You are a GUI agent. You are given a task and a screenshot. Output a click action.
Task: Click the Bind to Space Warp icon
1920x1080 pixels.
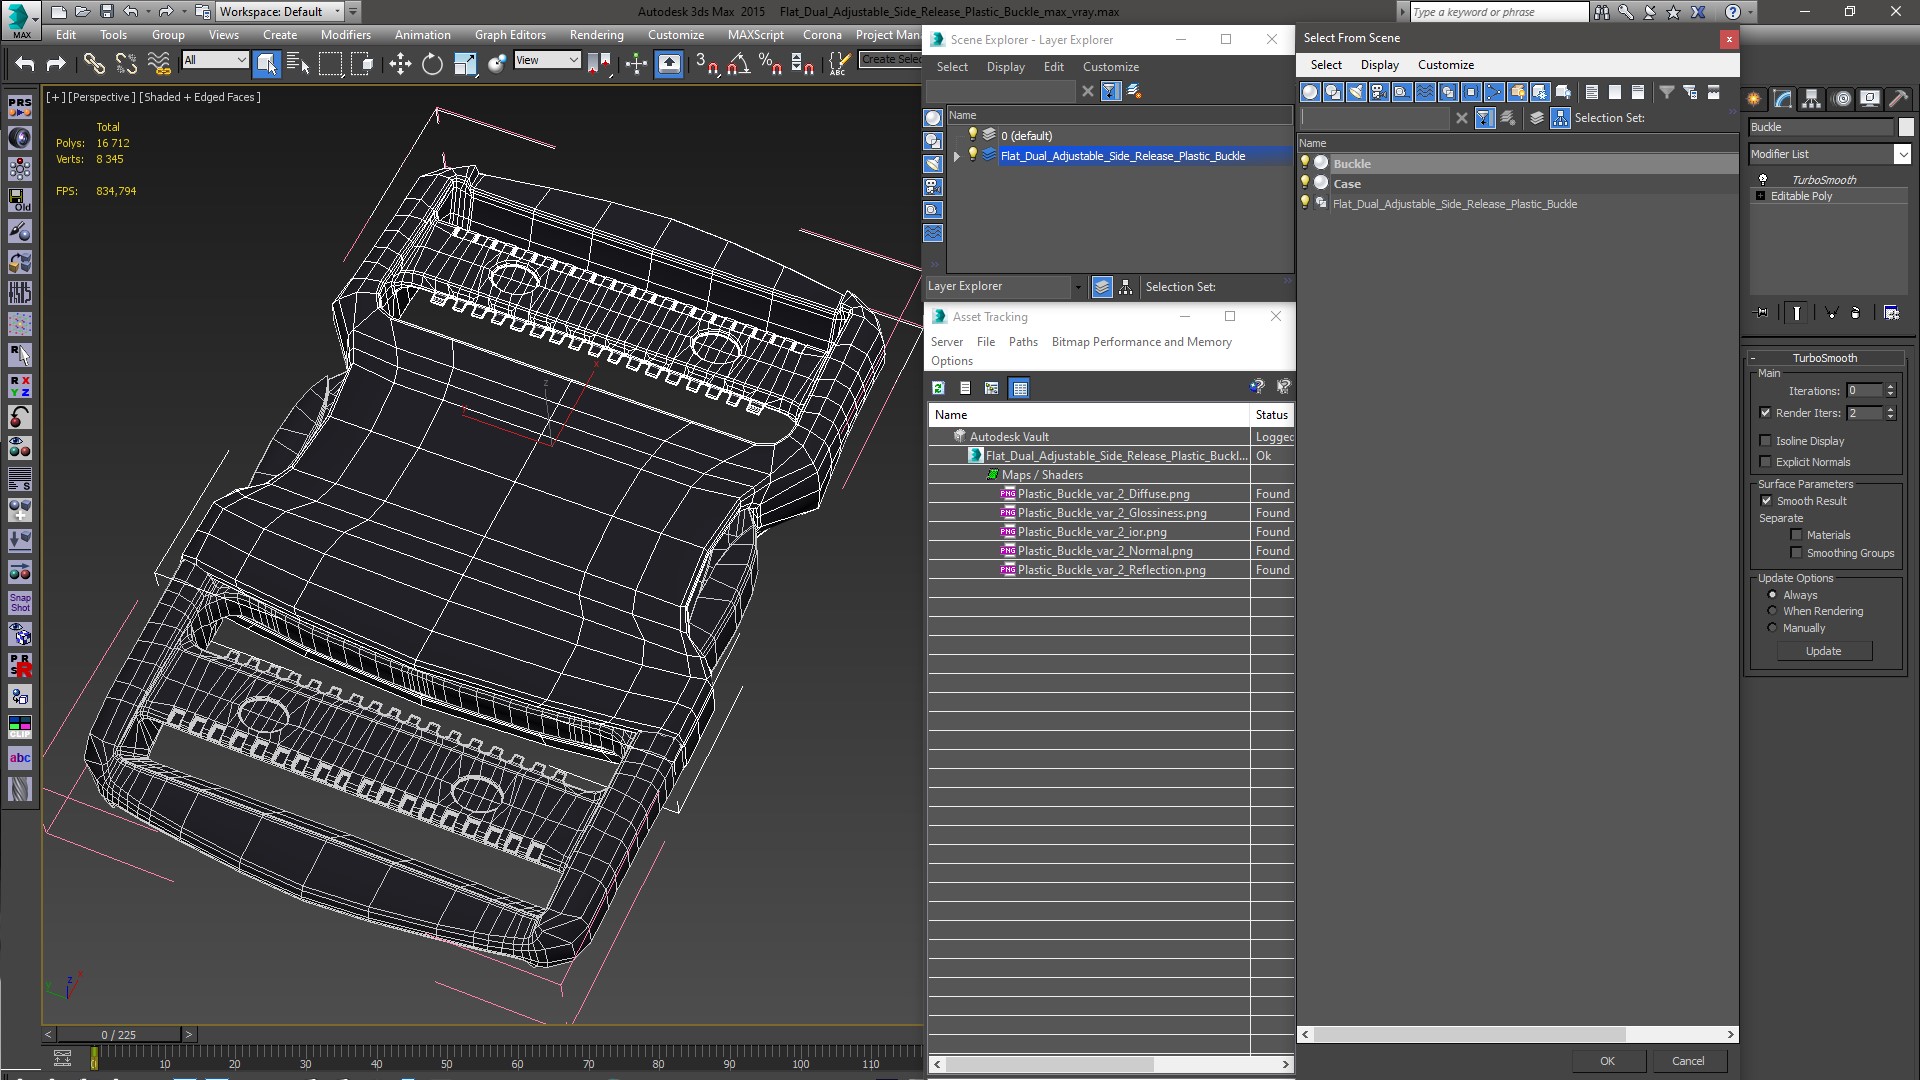(x=159, y=63)
